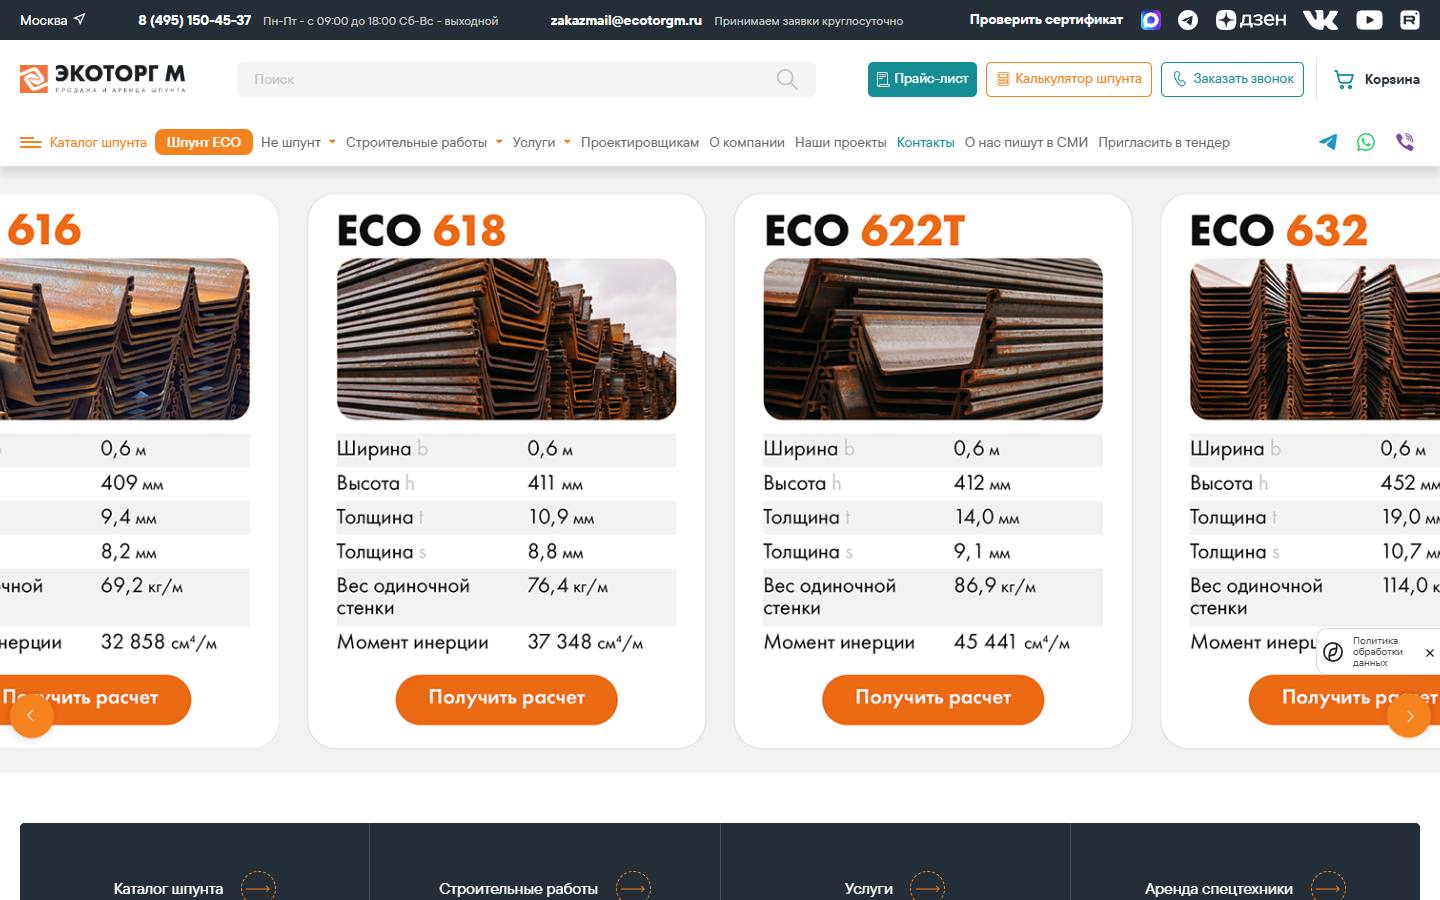This screenshot has width=1440, height=900.
Task: Focus the Поиск search field
Action: coord(526,79)
